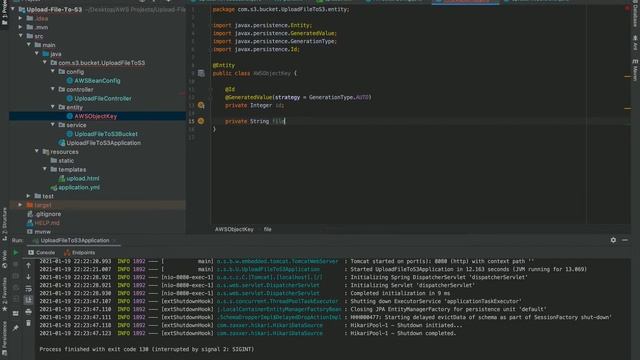This screenshot has width=640, height=360.
Task: Click AWSObjectKey breadcrumb below editor
Action: tap(234, 229)
